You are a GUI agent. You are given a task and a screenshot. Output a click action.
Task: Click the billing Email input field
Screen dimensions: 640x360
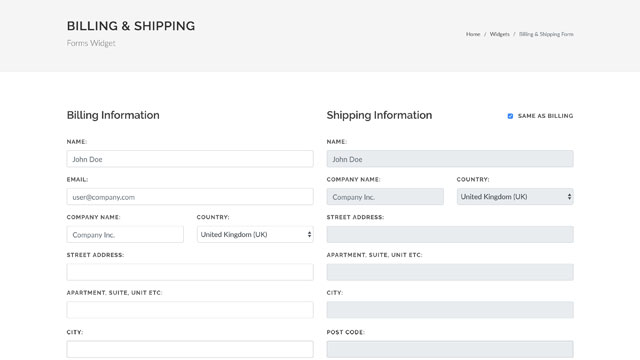tap(190, 197)
